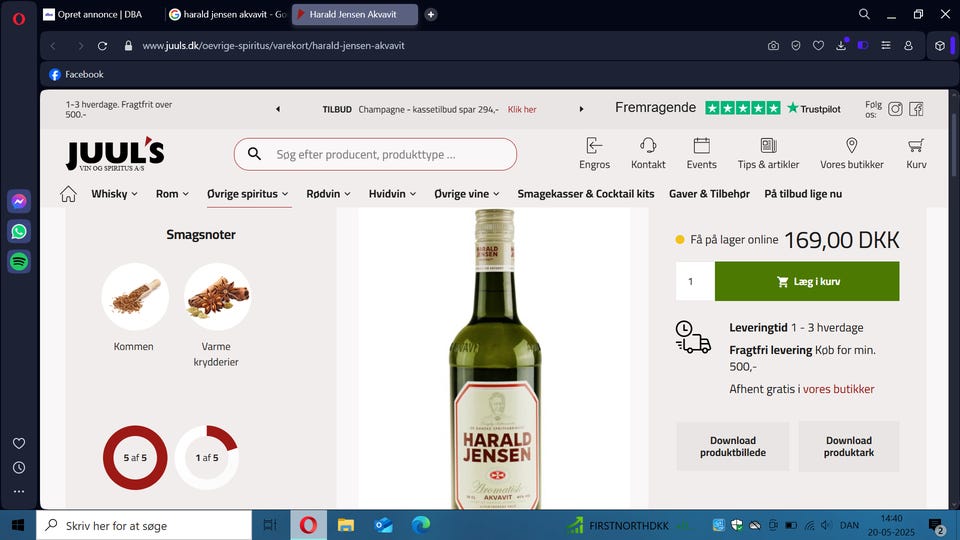Viewport: 960px width, 540px height.
Task: Click the 5 af 5 rating ring
Action: [x=135, y=457]
